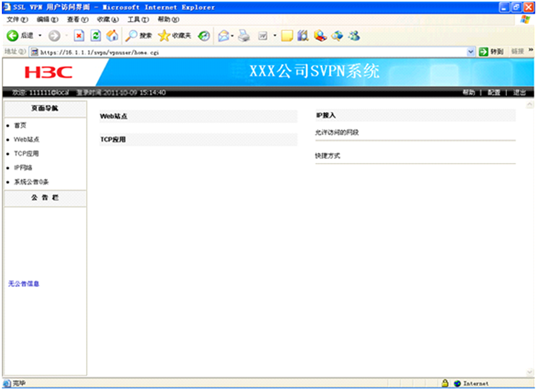Screen dimensions: 539x392
Task: Open TCP应用 in the navigation sidebar
Action: tap(26, 154)
